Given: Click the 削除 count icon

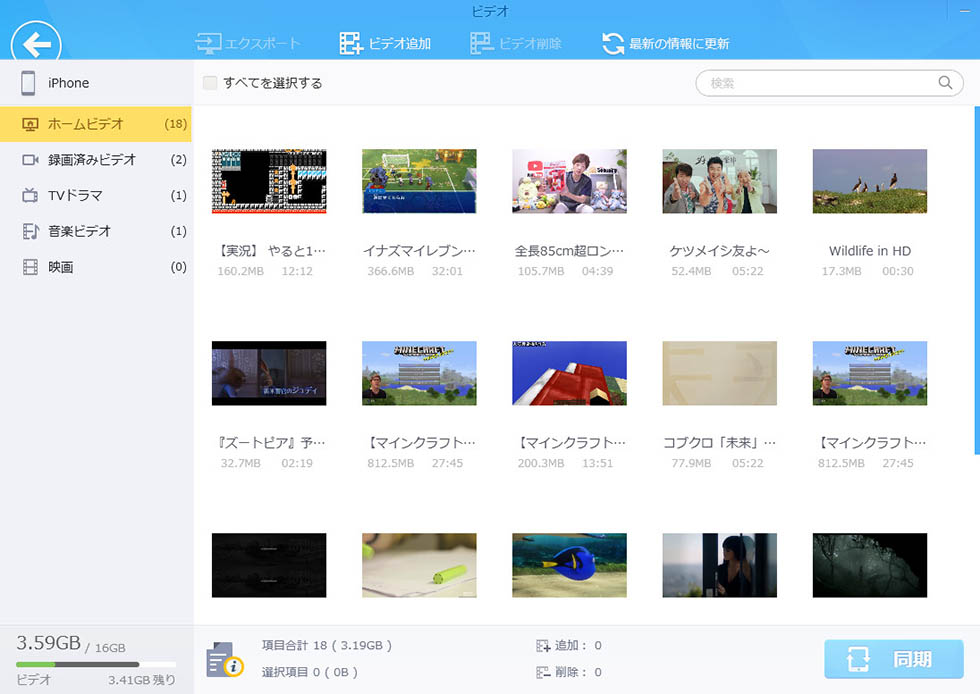Looking at the screenshot, I should pos(542,672).
